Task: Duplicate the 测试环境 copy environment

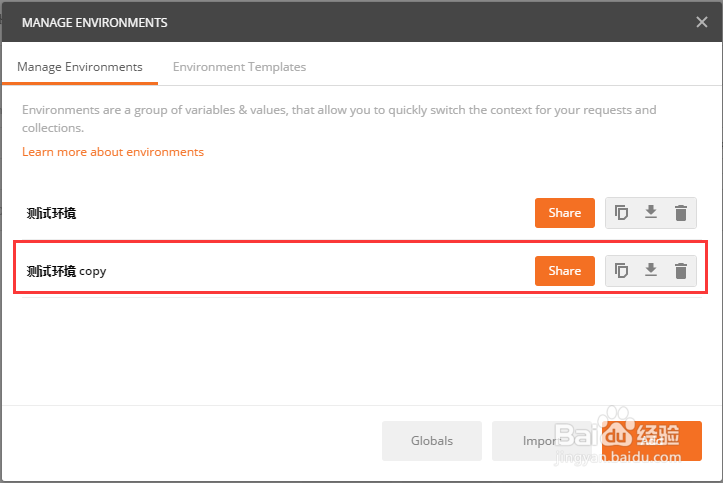Action: tap(621, 271)
